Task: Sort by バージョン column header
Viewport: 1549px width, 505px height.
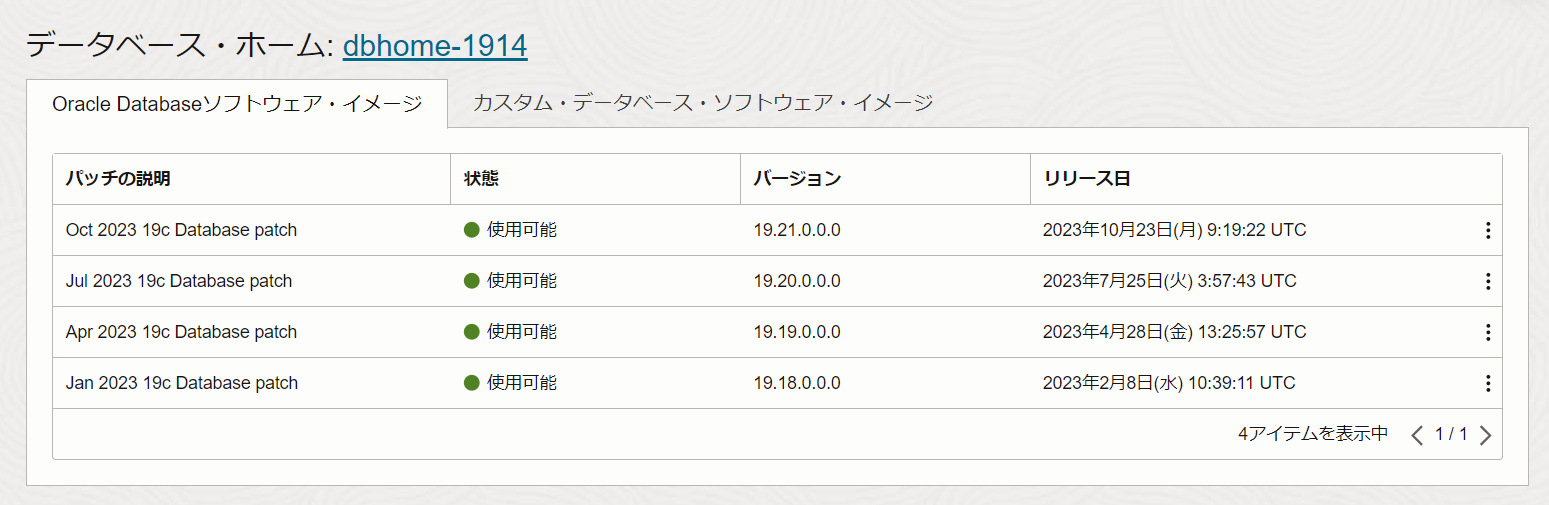Action: [x=797, y=179]
